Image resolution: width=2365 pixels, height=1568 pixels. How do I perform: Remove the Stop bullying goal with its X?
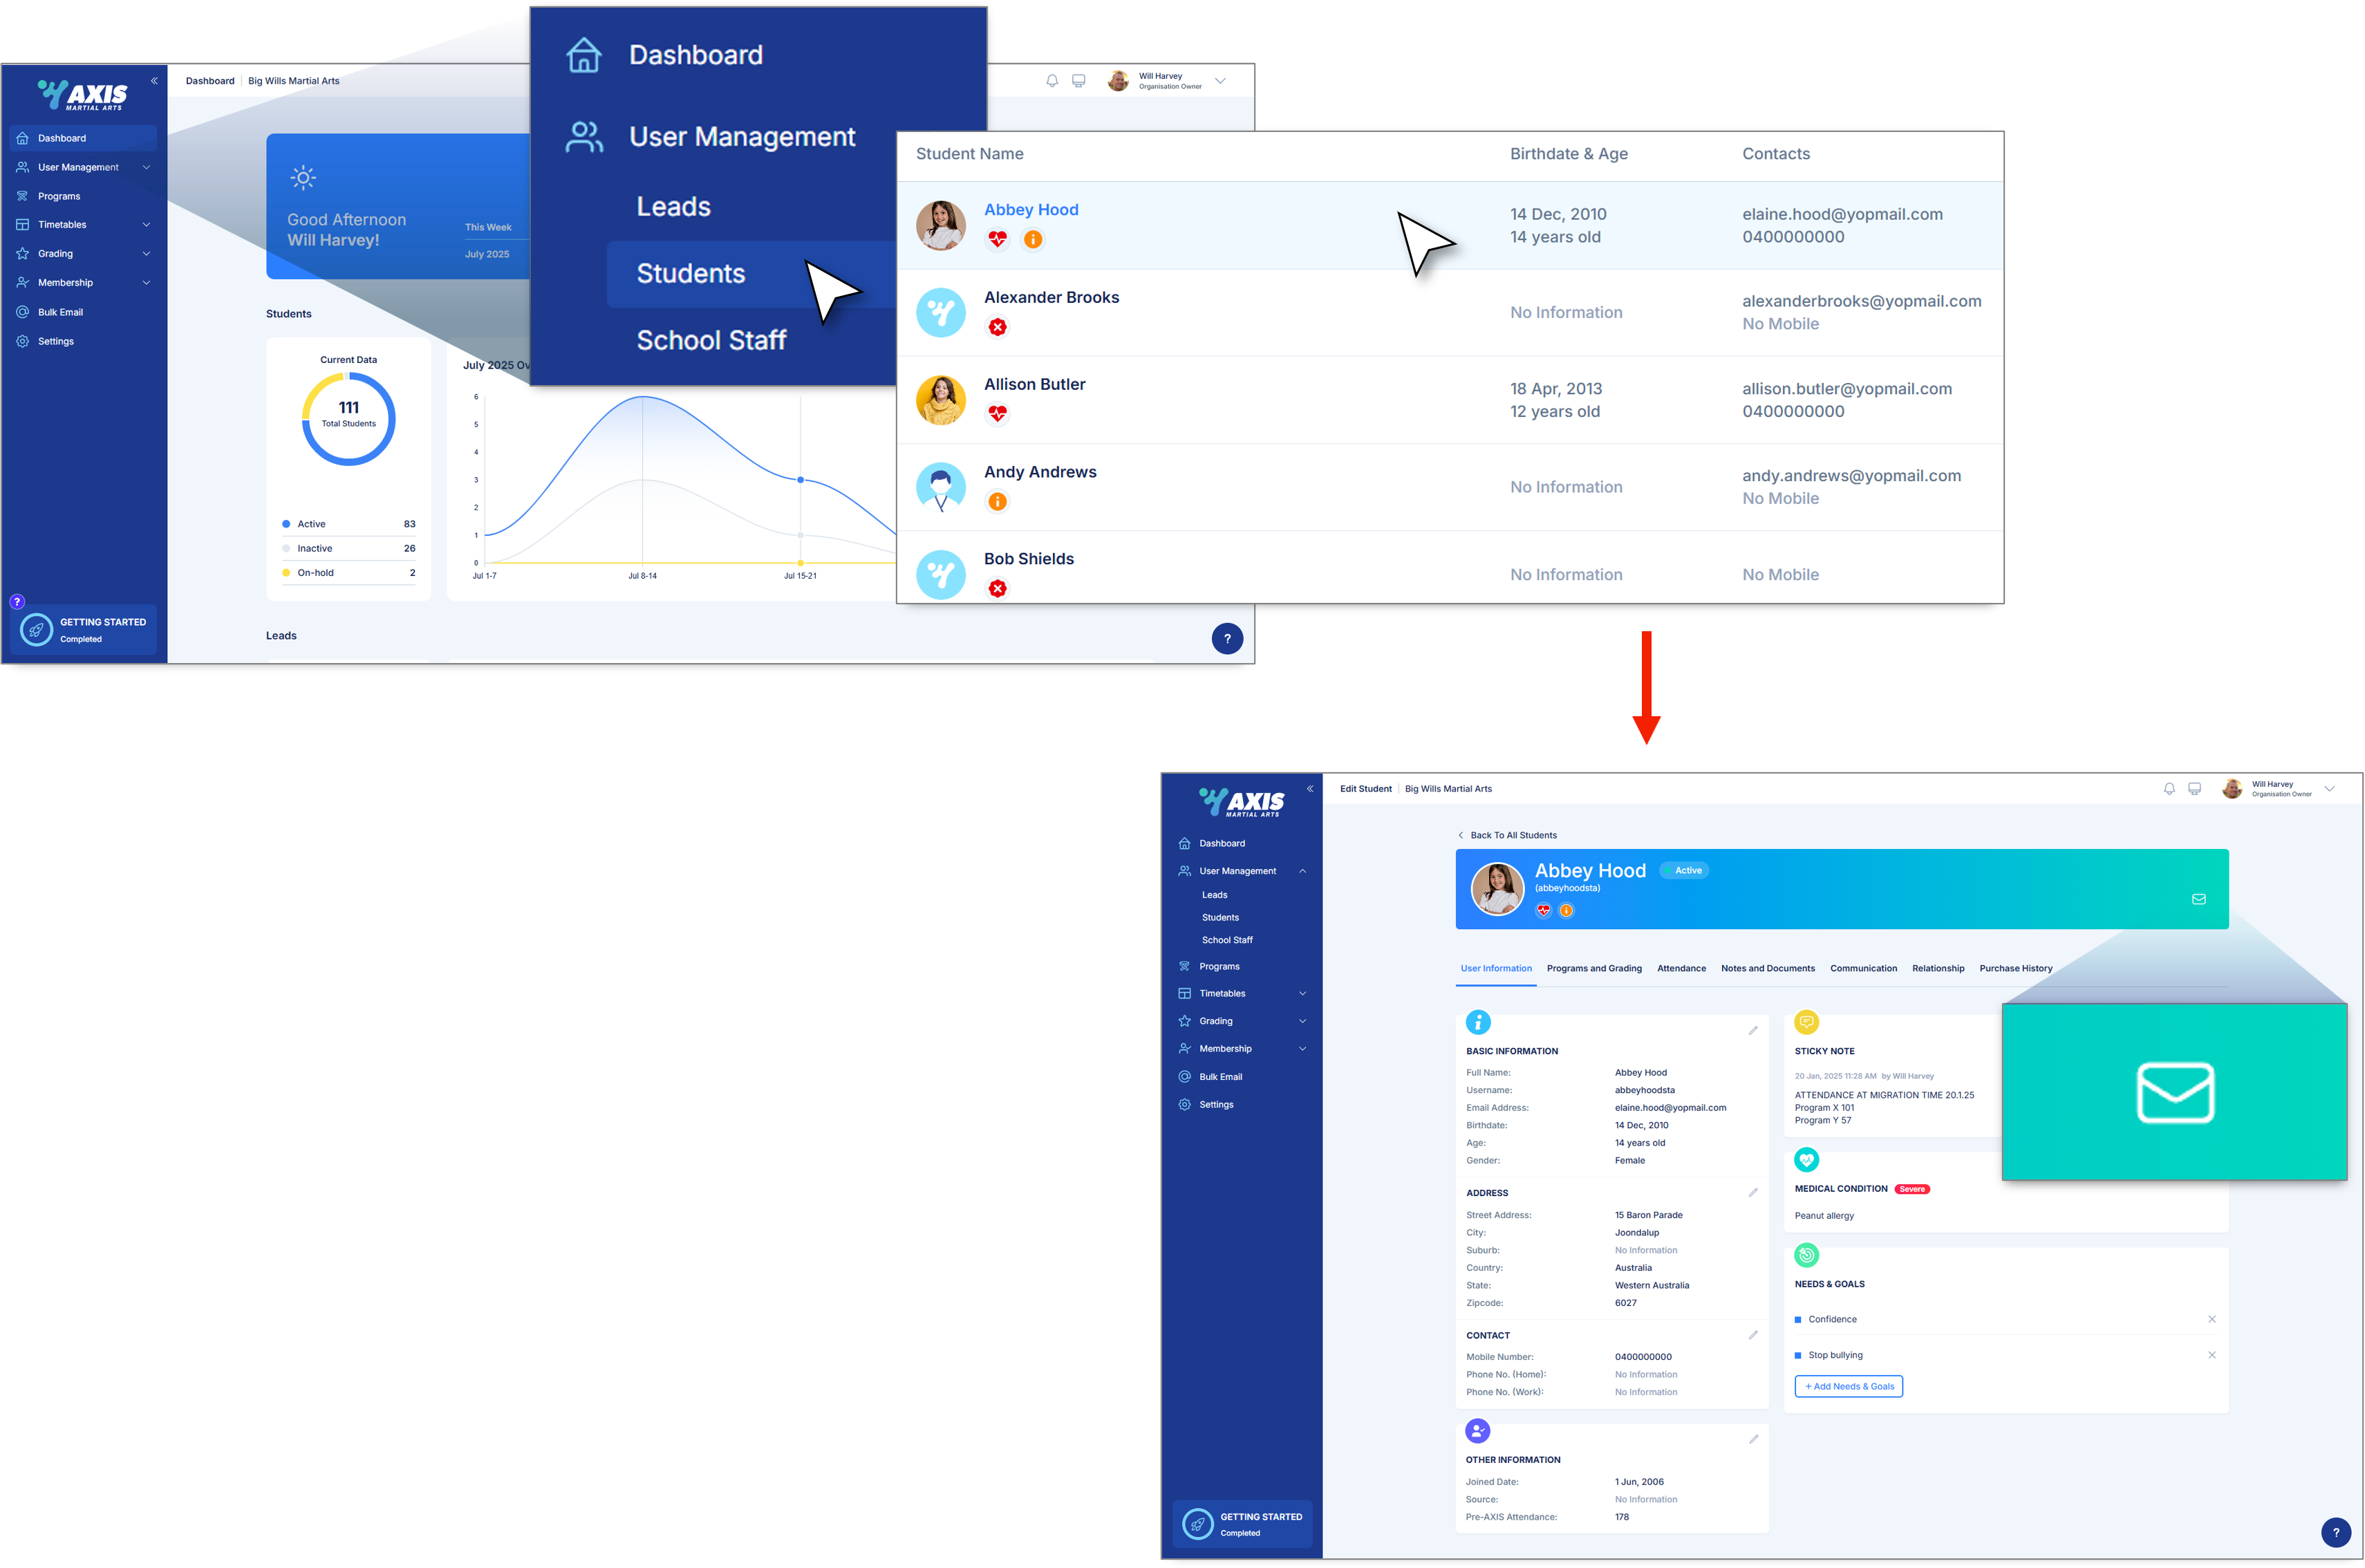tap(2211, 1355)
